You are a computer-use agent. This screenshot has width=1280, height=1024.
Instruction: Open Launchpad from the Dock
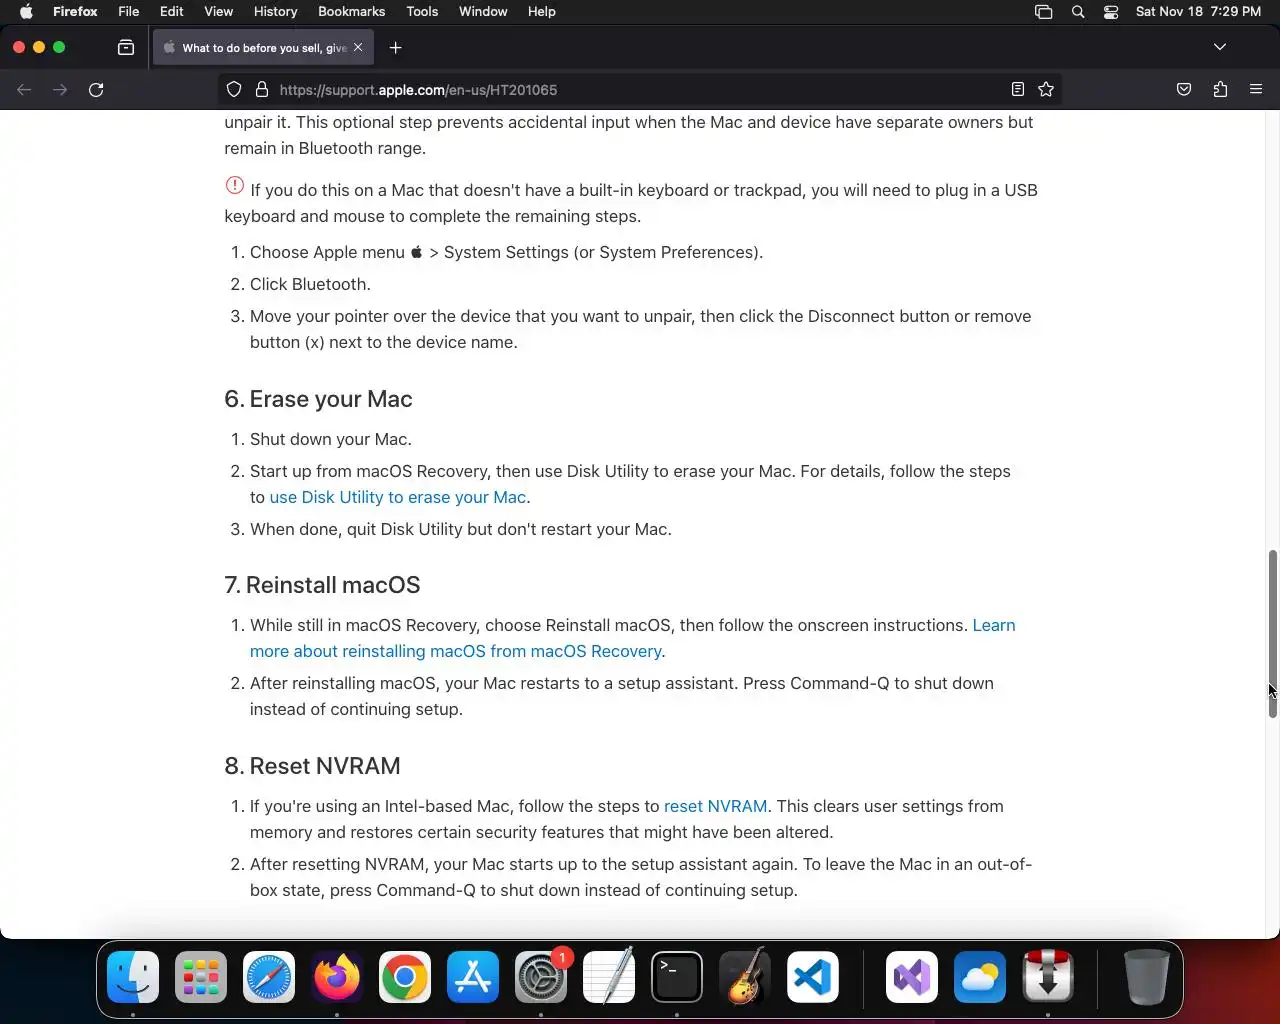pos(201,977)
